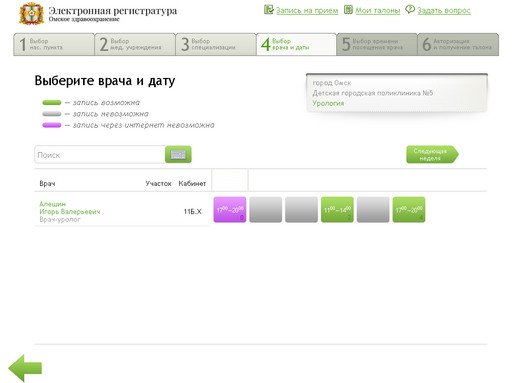The width and height of the screenshot is (512, 383).
Task: Go back with the green left arrow
Action: pos(25,368)
